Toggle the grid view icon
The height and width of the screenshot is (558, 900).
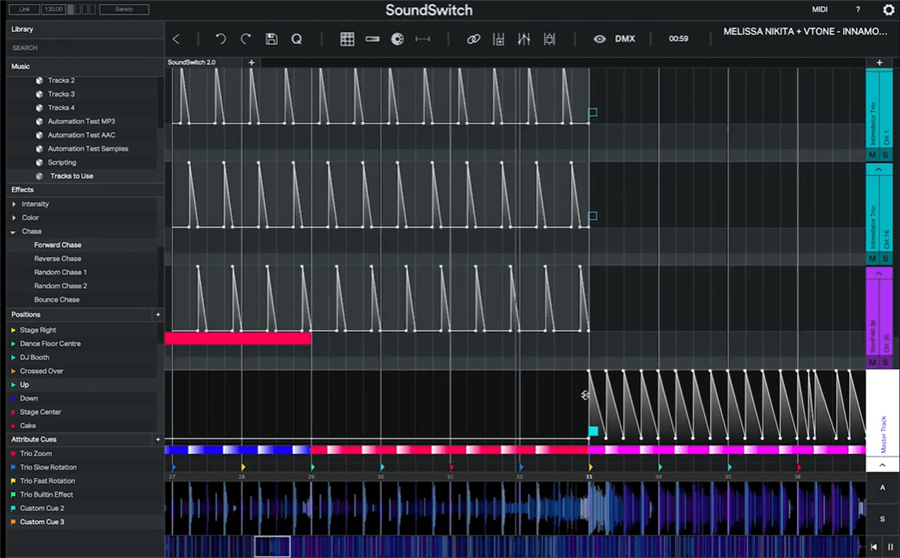pos(347,39)
